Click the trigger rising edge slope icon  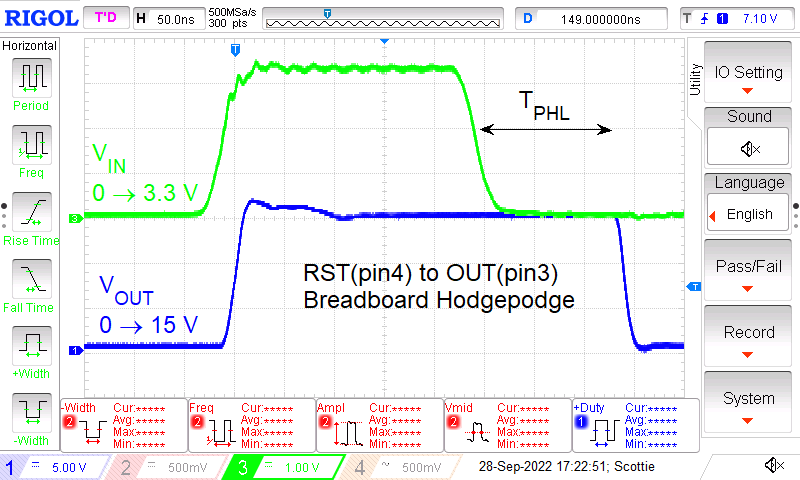tap(705, 19)
